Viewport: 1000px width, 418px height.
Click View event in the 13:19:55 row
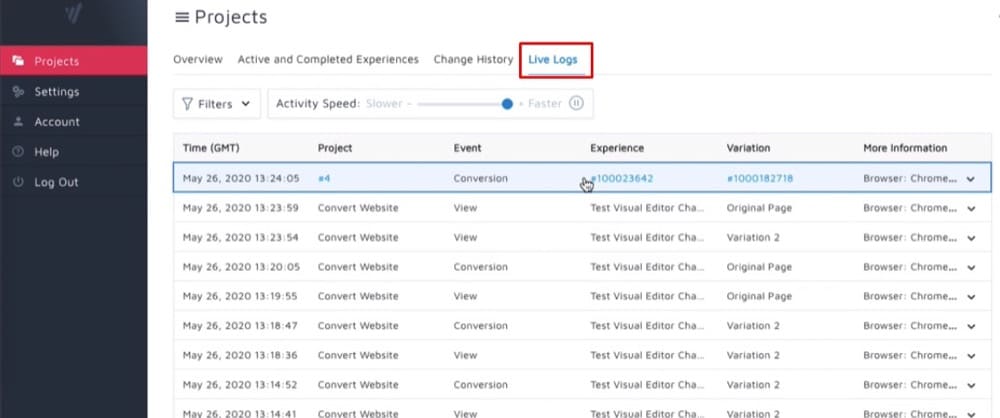click(x=465, y=296)
